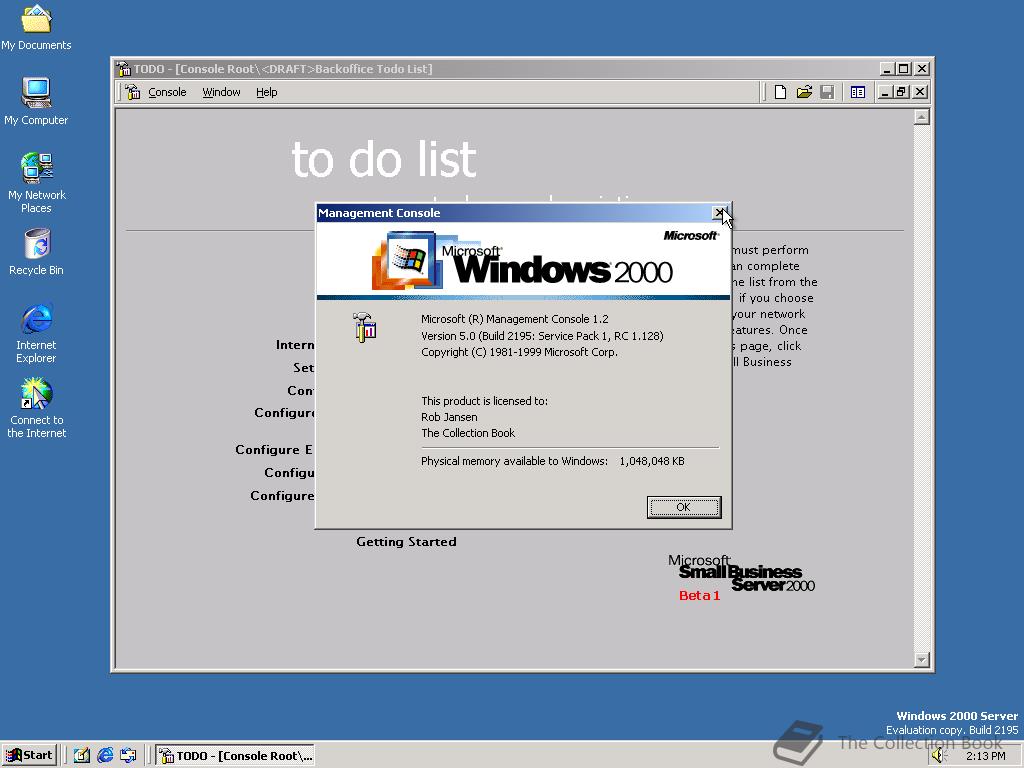Image resolution: width=1024 pixels, height=768 pixels.
Task: Click the New window toolbar icon
Action: coord(857,92)
